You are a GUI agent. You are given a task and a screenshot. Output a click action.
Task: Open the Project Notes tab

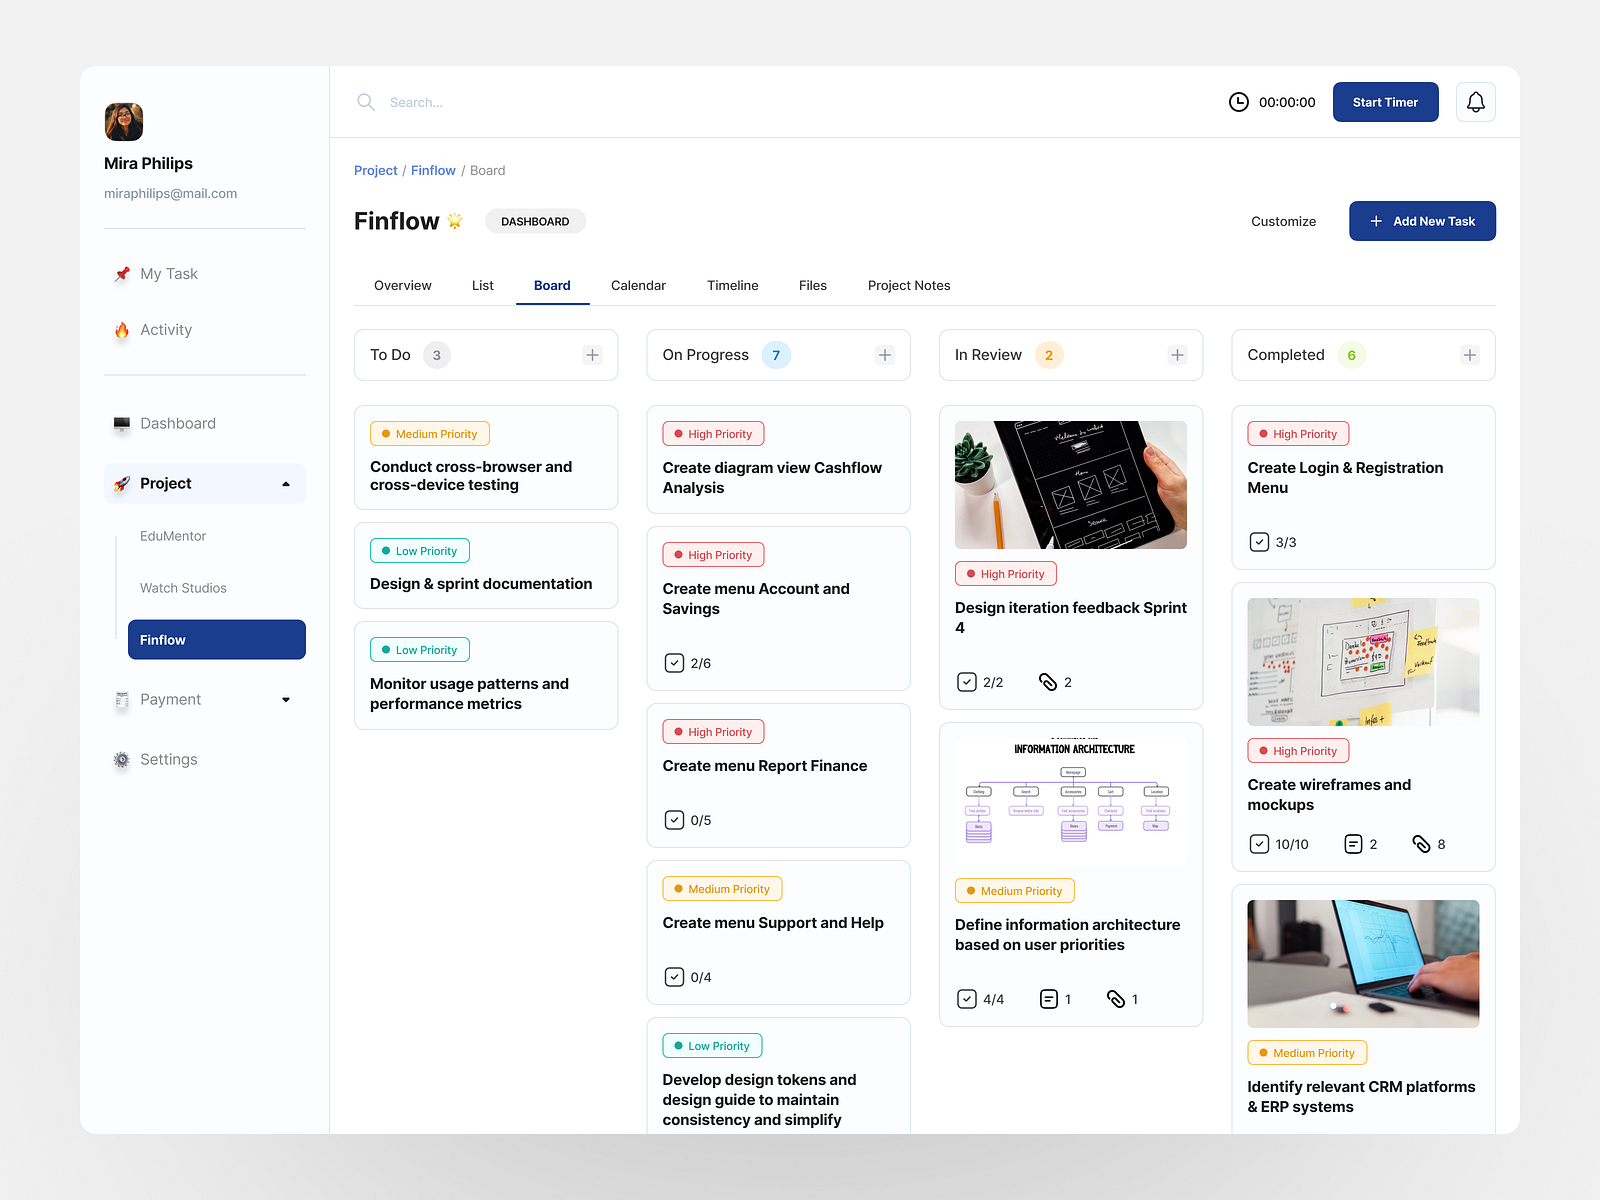click(x=908, y=285)
